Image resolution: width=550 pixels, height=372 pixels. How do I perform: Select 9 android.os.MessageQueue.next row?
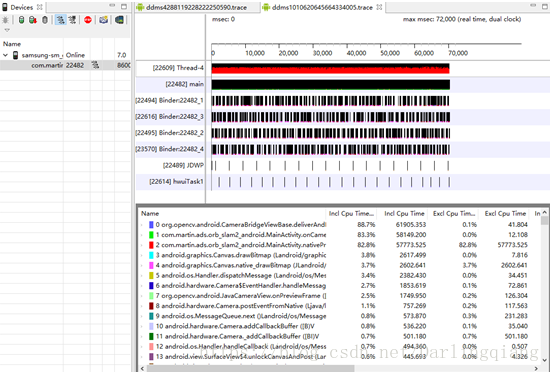pyautogui.click(x=338, y=316)
